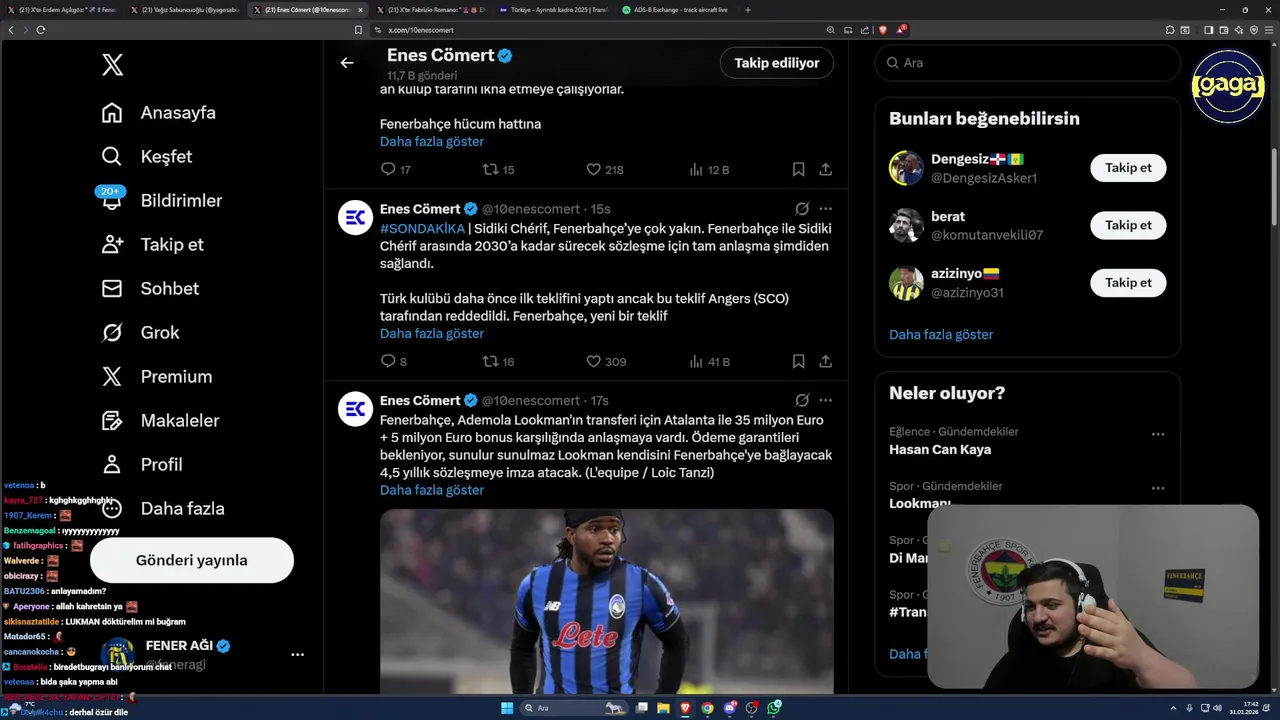Open Daha fazla göster under suggested accounts
This screenshot has width=1280, height=720.
(941, 335)
